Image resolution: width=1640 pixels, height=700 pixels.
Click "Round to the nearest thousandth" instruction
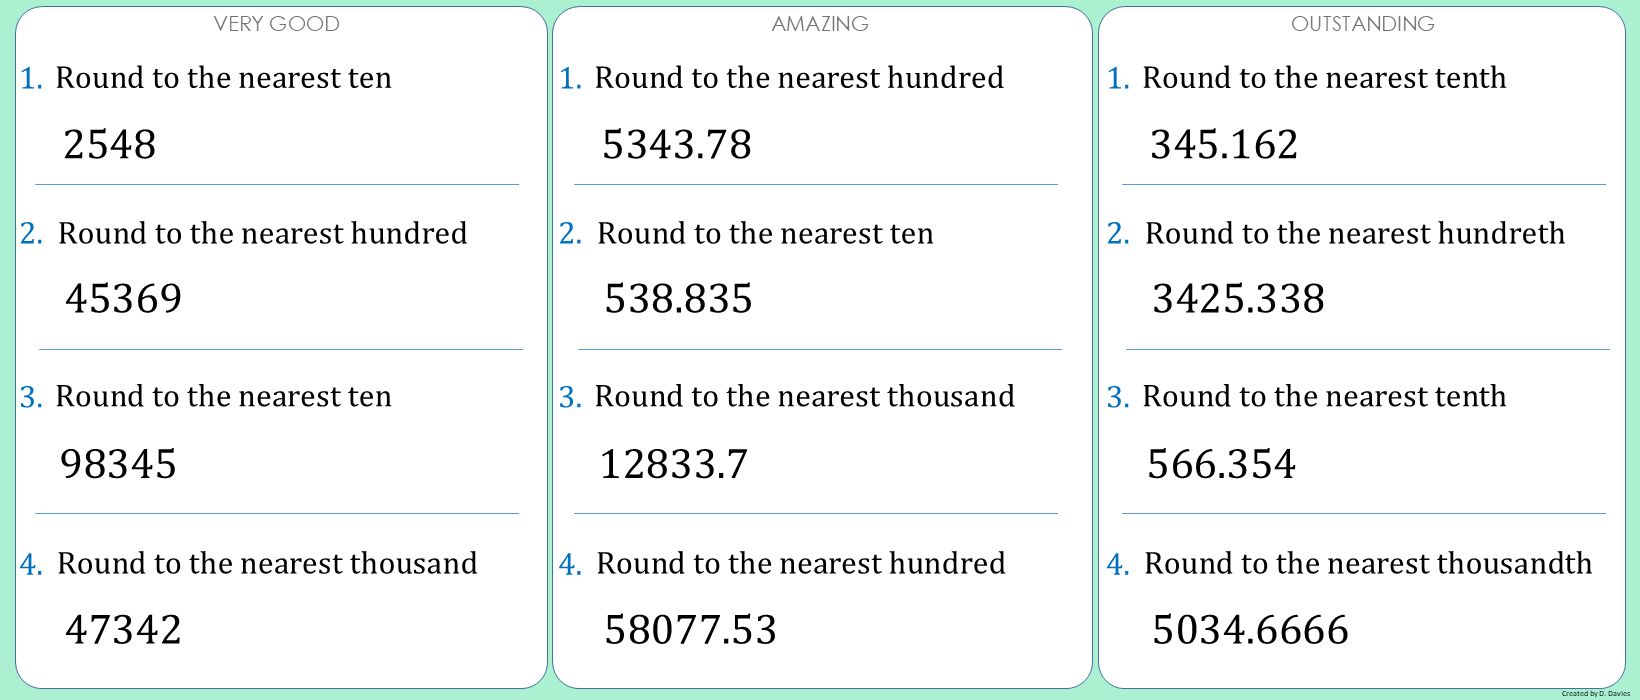(x=1368, y=564)
